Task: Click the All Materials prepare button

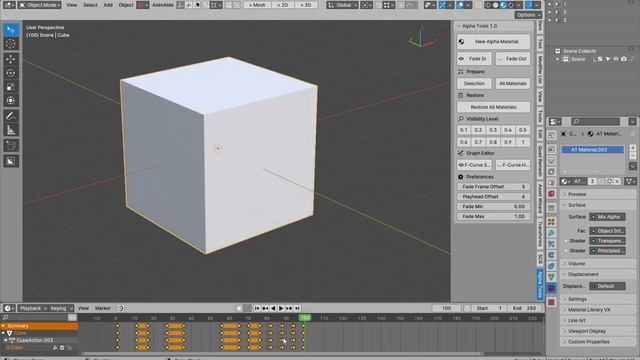Action: click(x=513, y=83)
